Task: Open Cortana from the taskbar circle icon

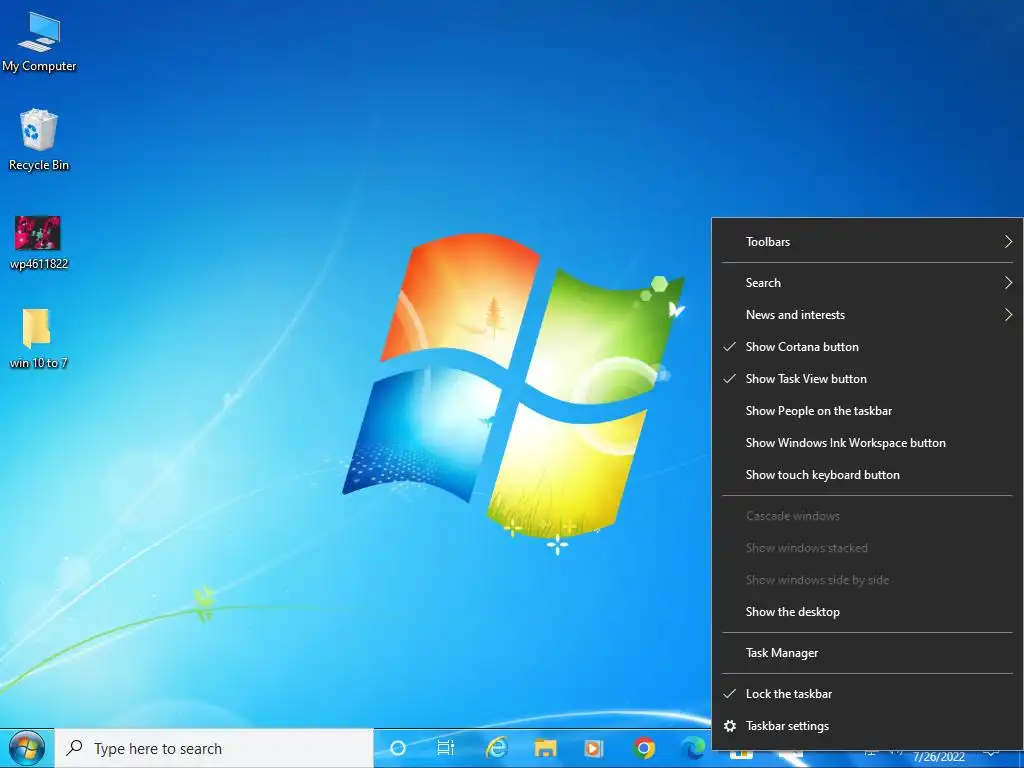Action: (x=398, y=748)
